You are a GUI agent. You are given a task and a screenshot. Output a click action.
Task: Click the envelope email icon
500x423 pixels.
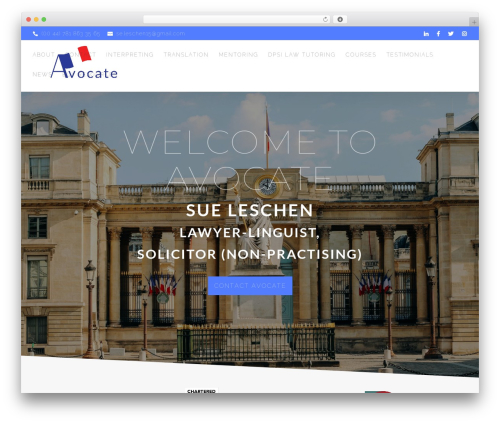pyautogui.click(x=110, y=34)
